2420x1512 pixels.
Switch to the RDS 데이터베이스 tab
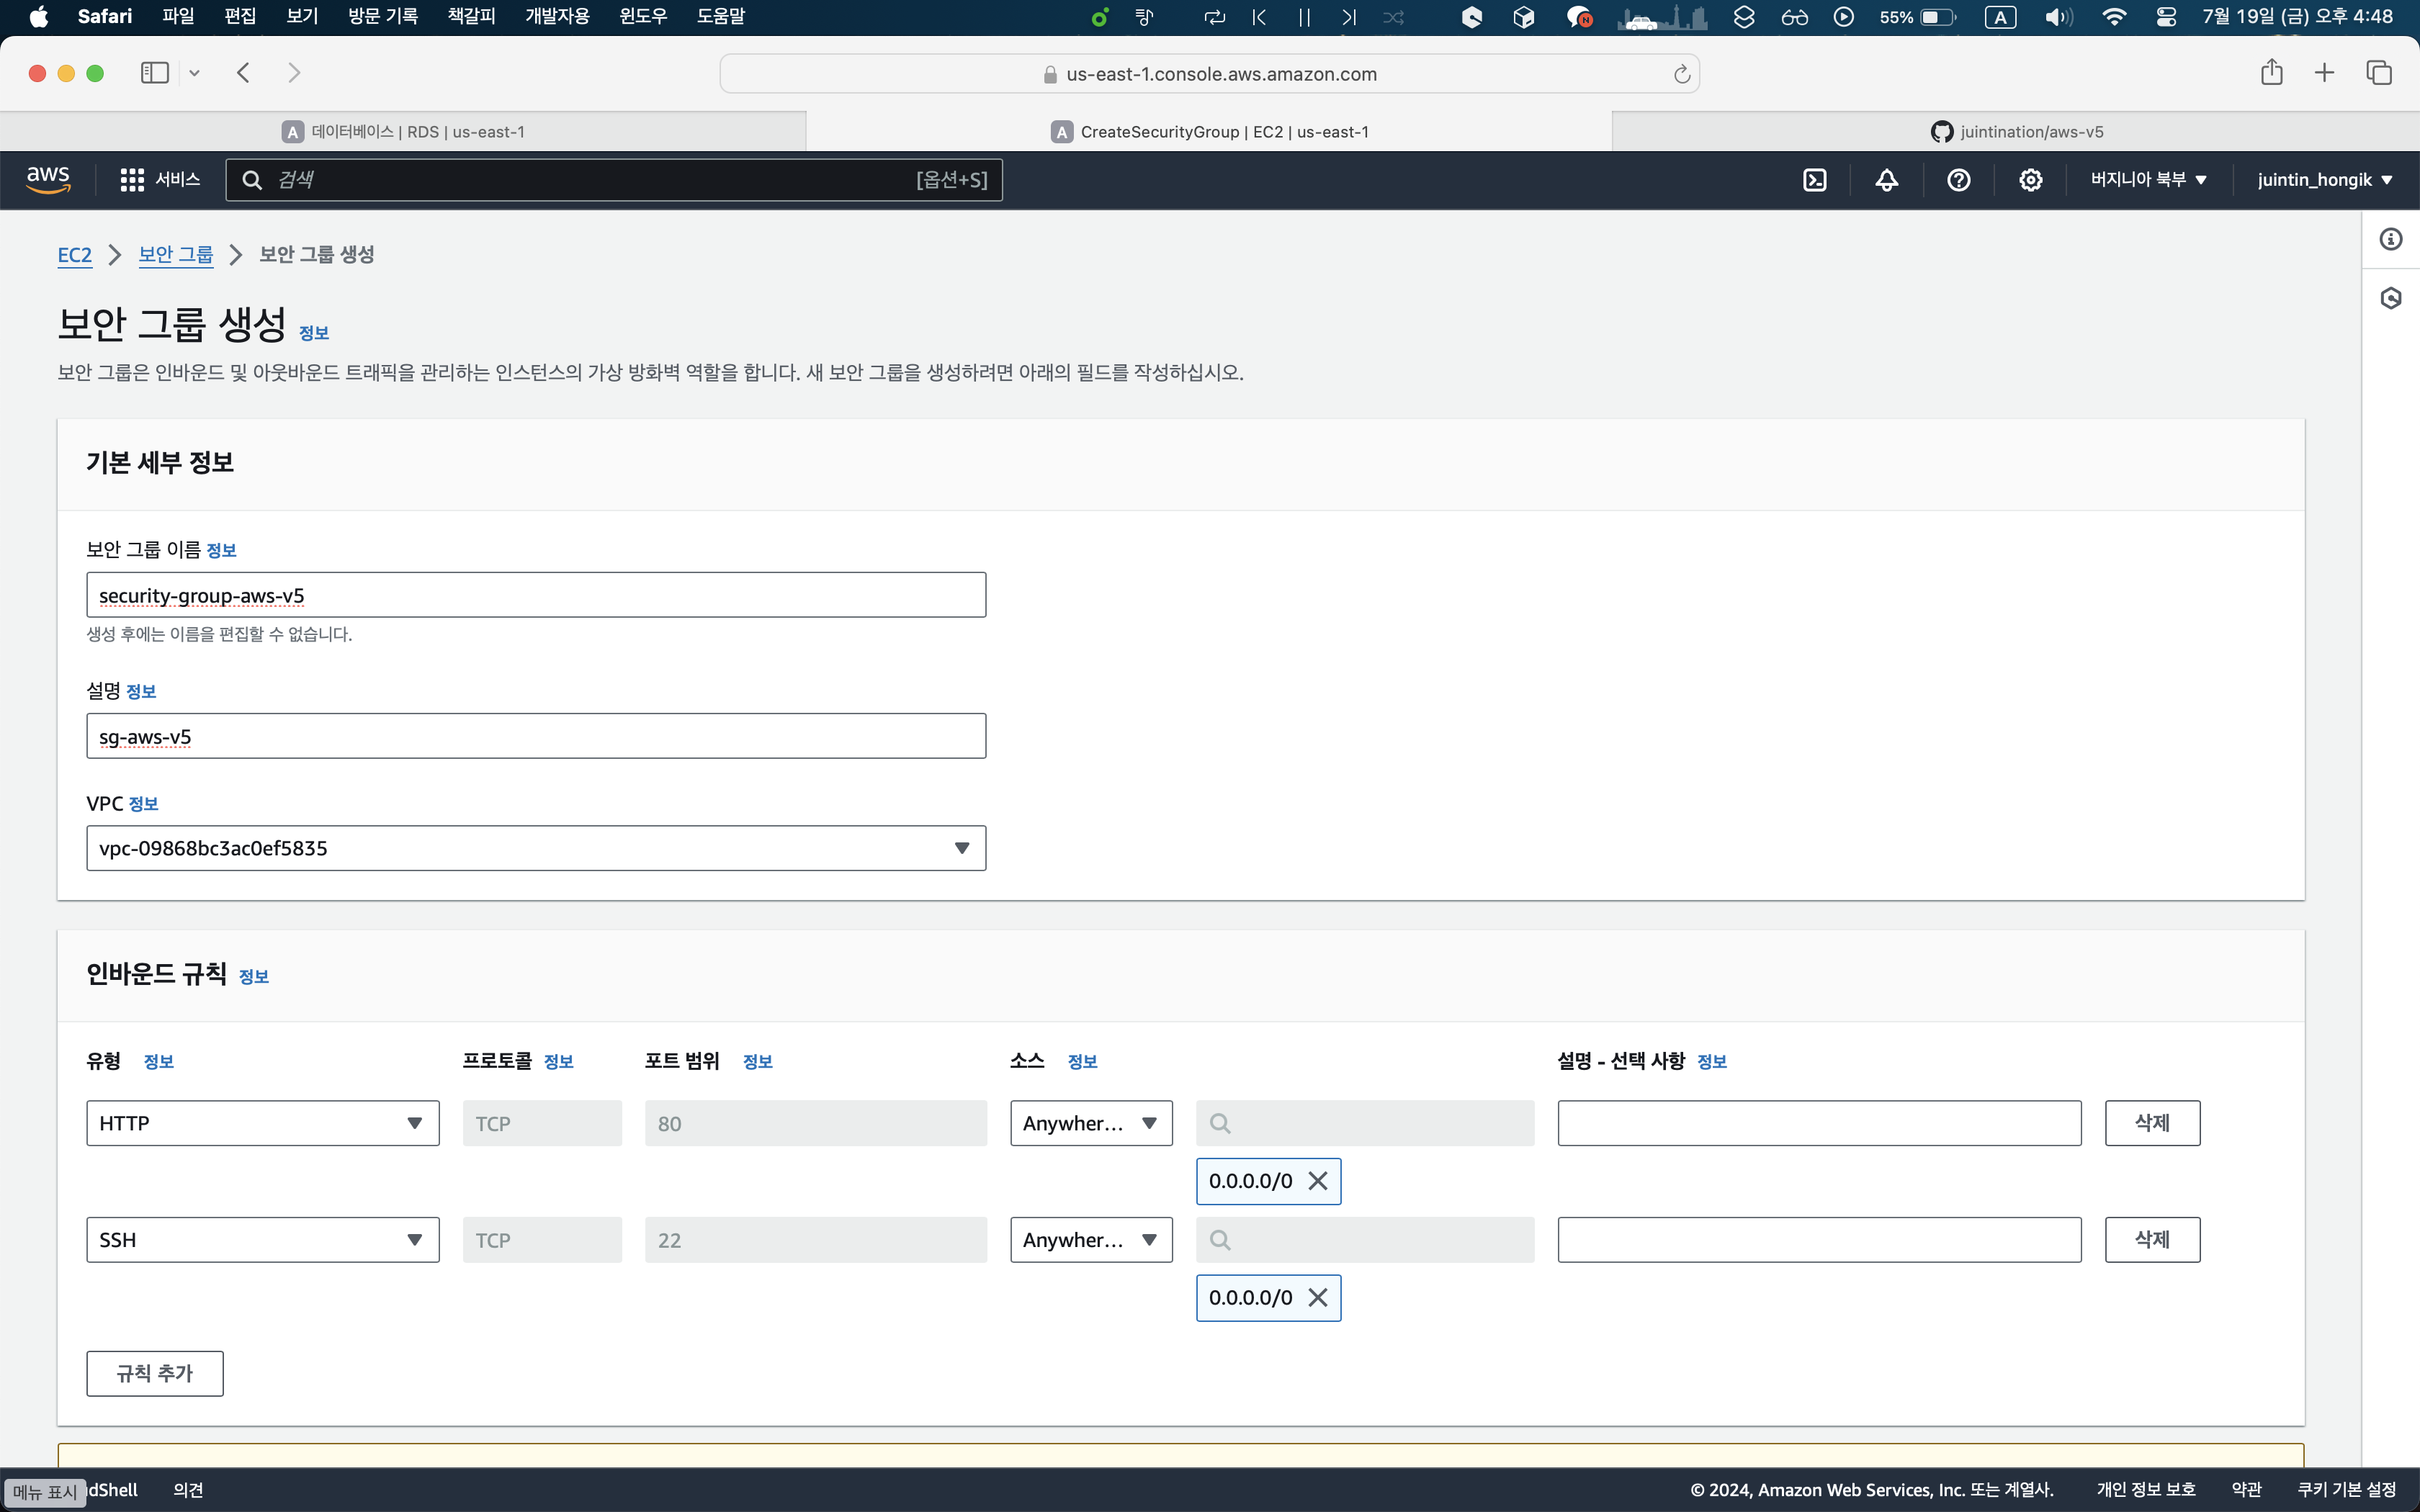[x=403, y=132]
